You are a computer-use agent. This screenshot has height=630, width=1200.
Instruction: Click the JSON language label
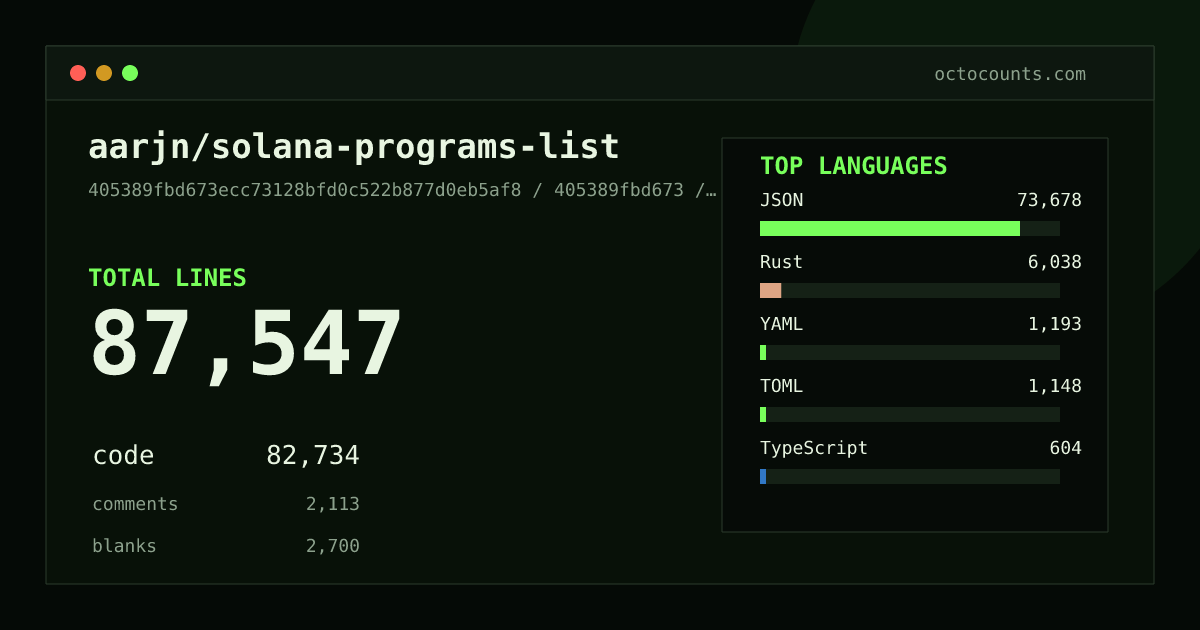tap(781, 200)
